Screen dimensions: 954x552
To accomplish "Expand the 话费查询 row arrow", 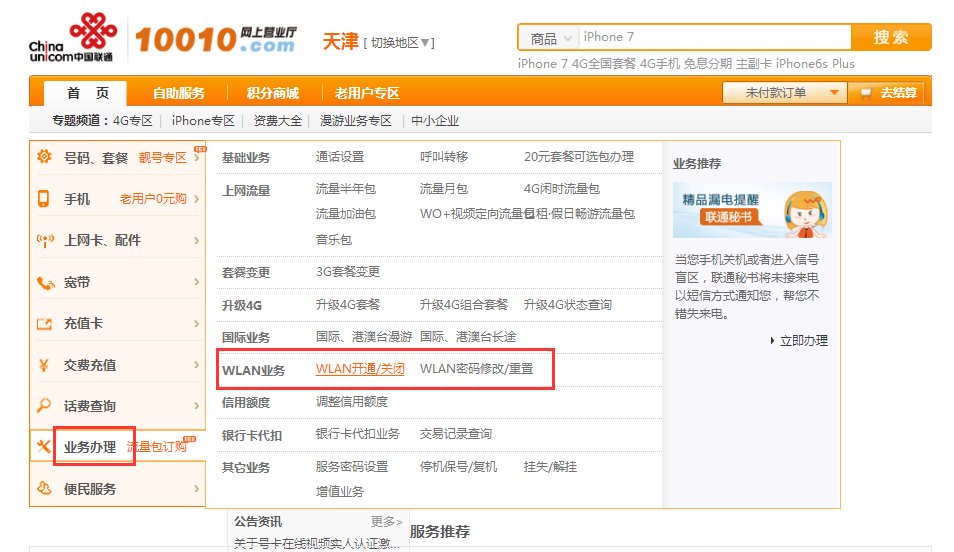I will 197,405.
